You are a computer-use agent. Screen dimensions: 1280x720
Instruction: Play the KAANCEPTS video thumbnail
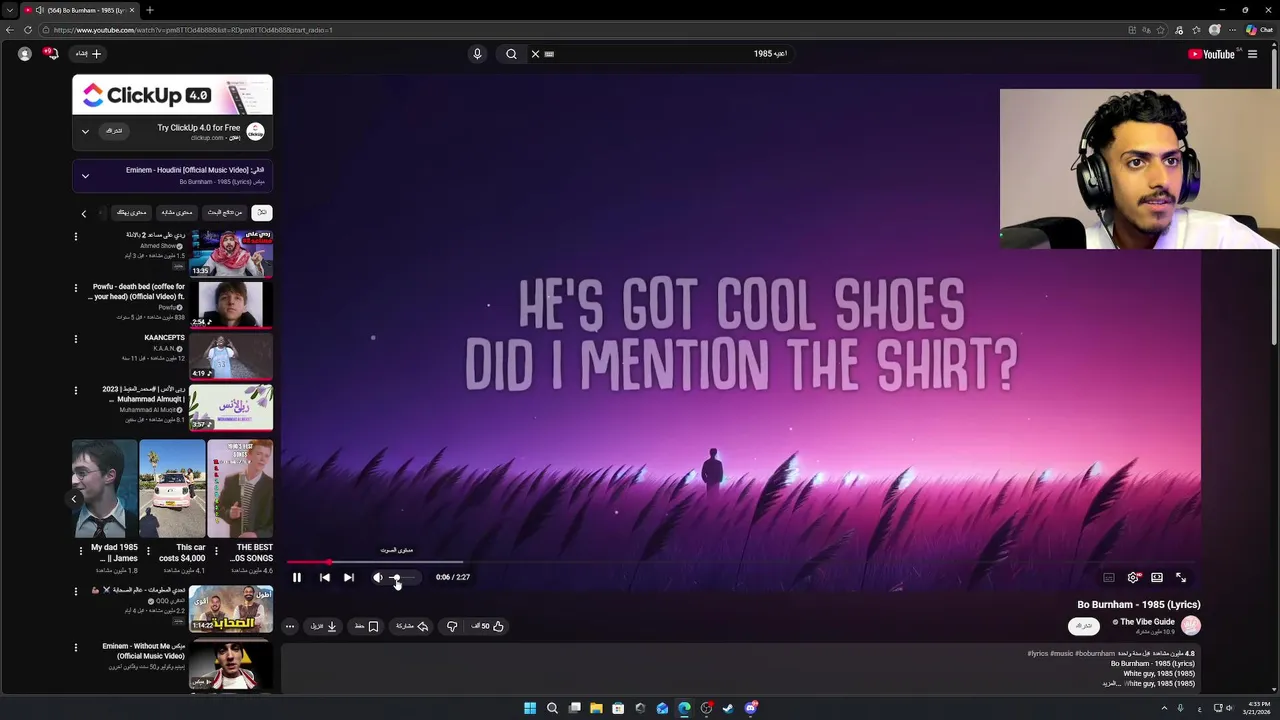pos(231,355)
